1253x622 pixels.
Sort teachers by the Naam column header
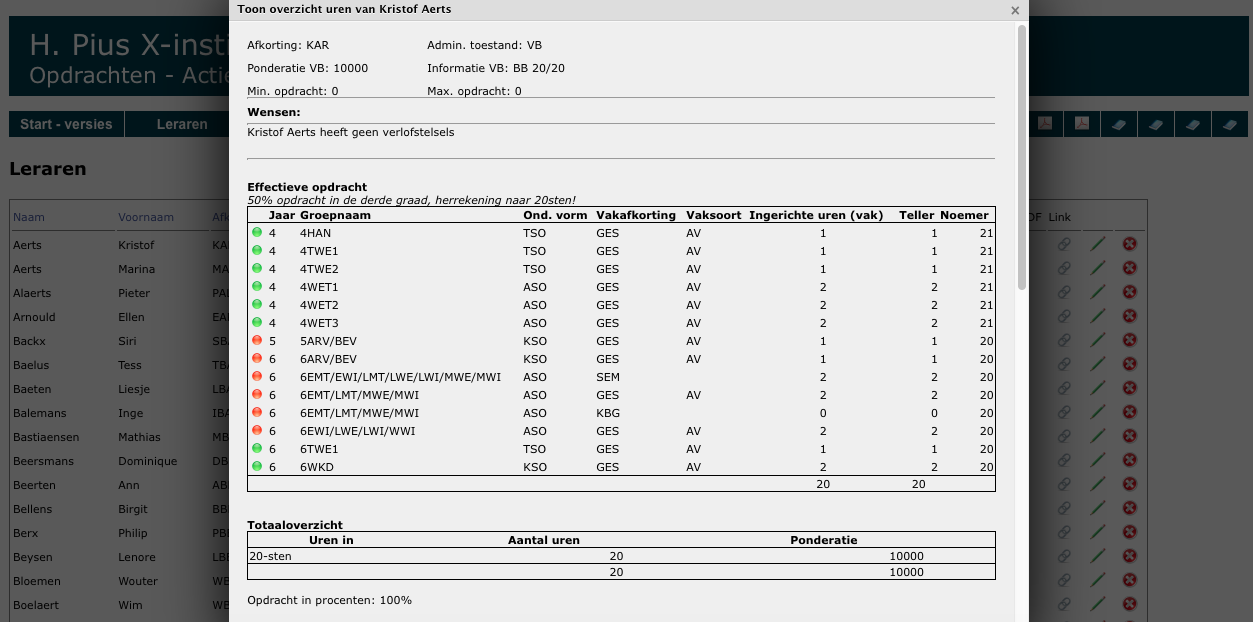point(29,217)
